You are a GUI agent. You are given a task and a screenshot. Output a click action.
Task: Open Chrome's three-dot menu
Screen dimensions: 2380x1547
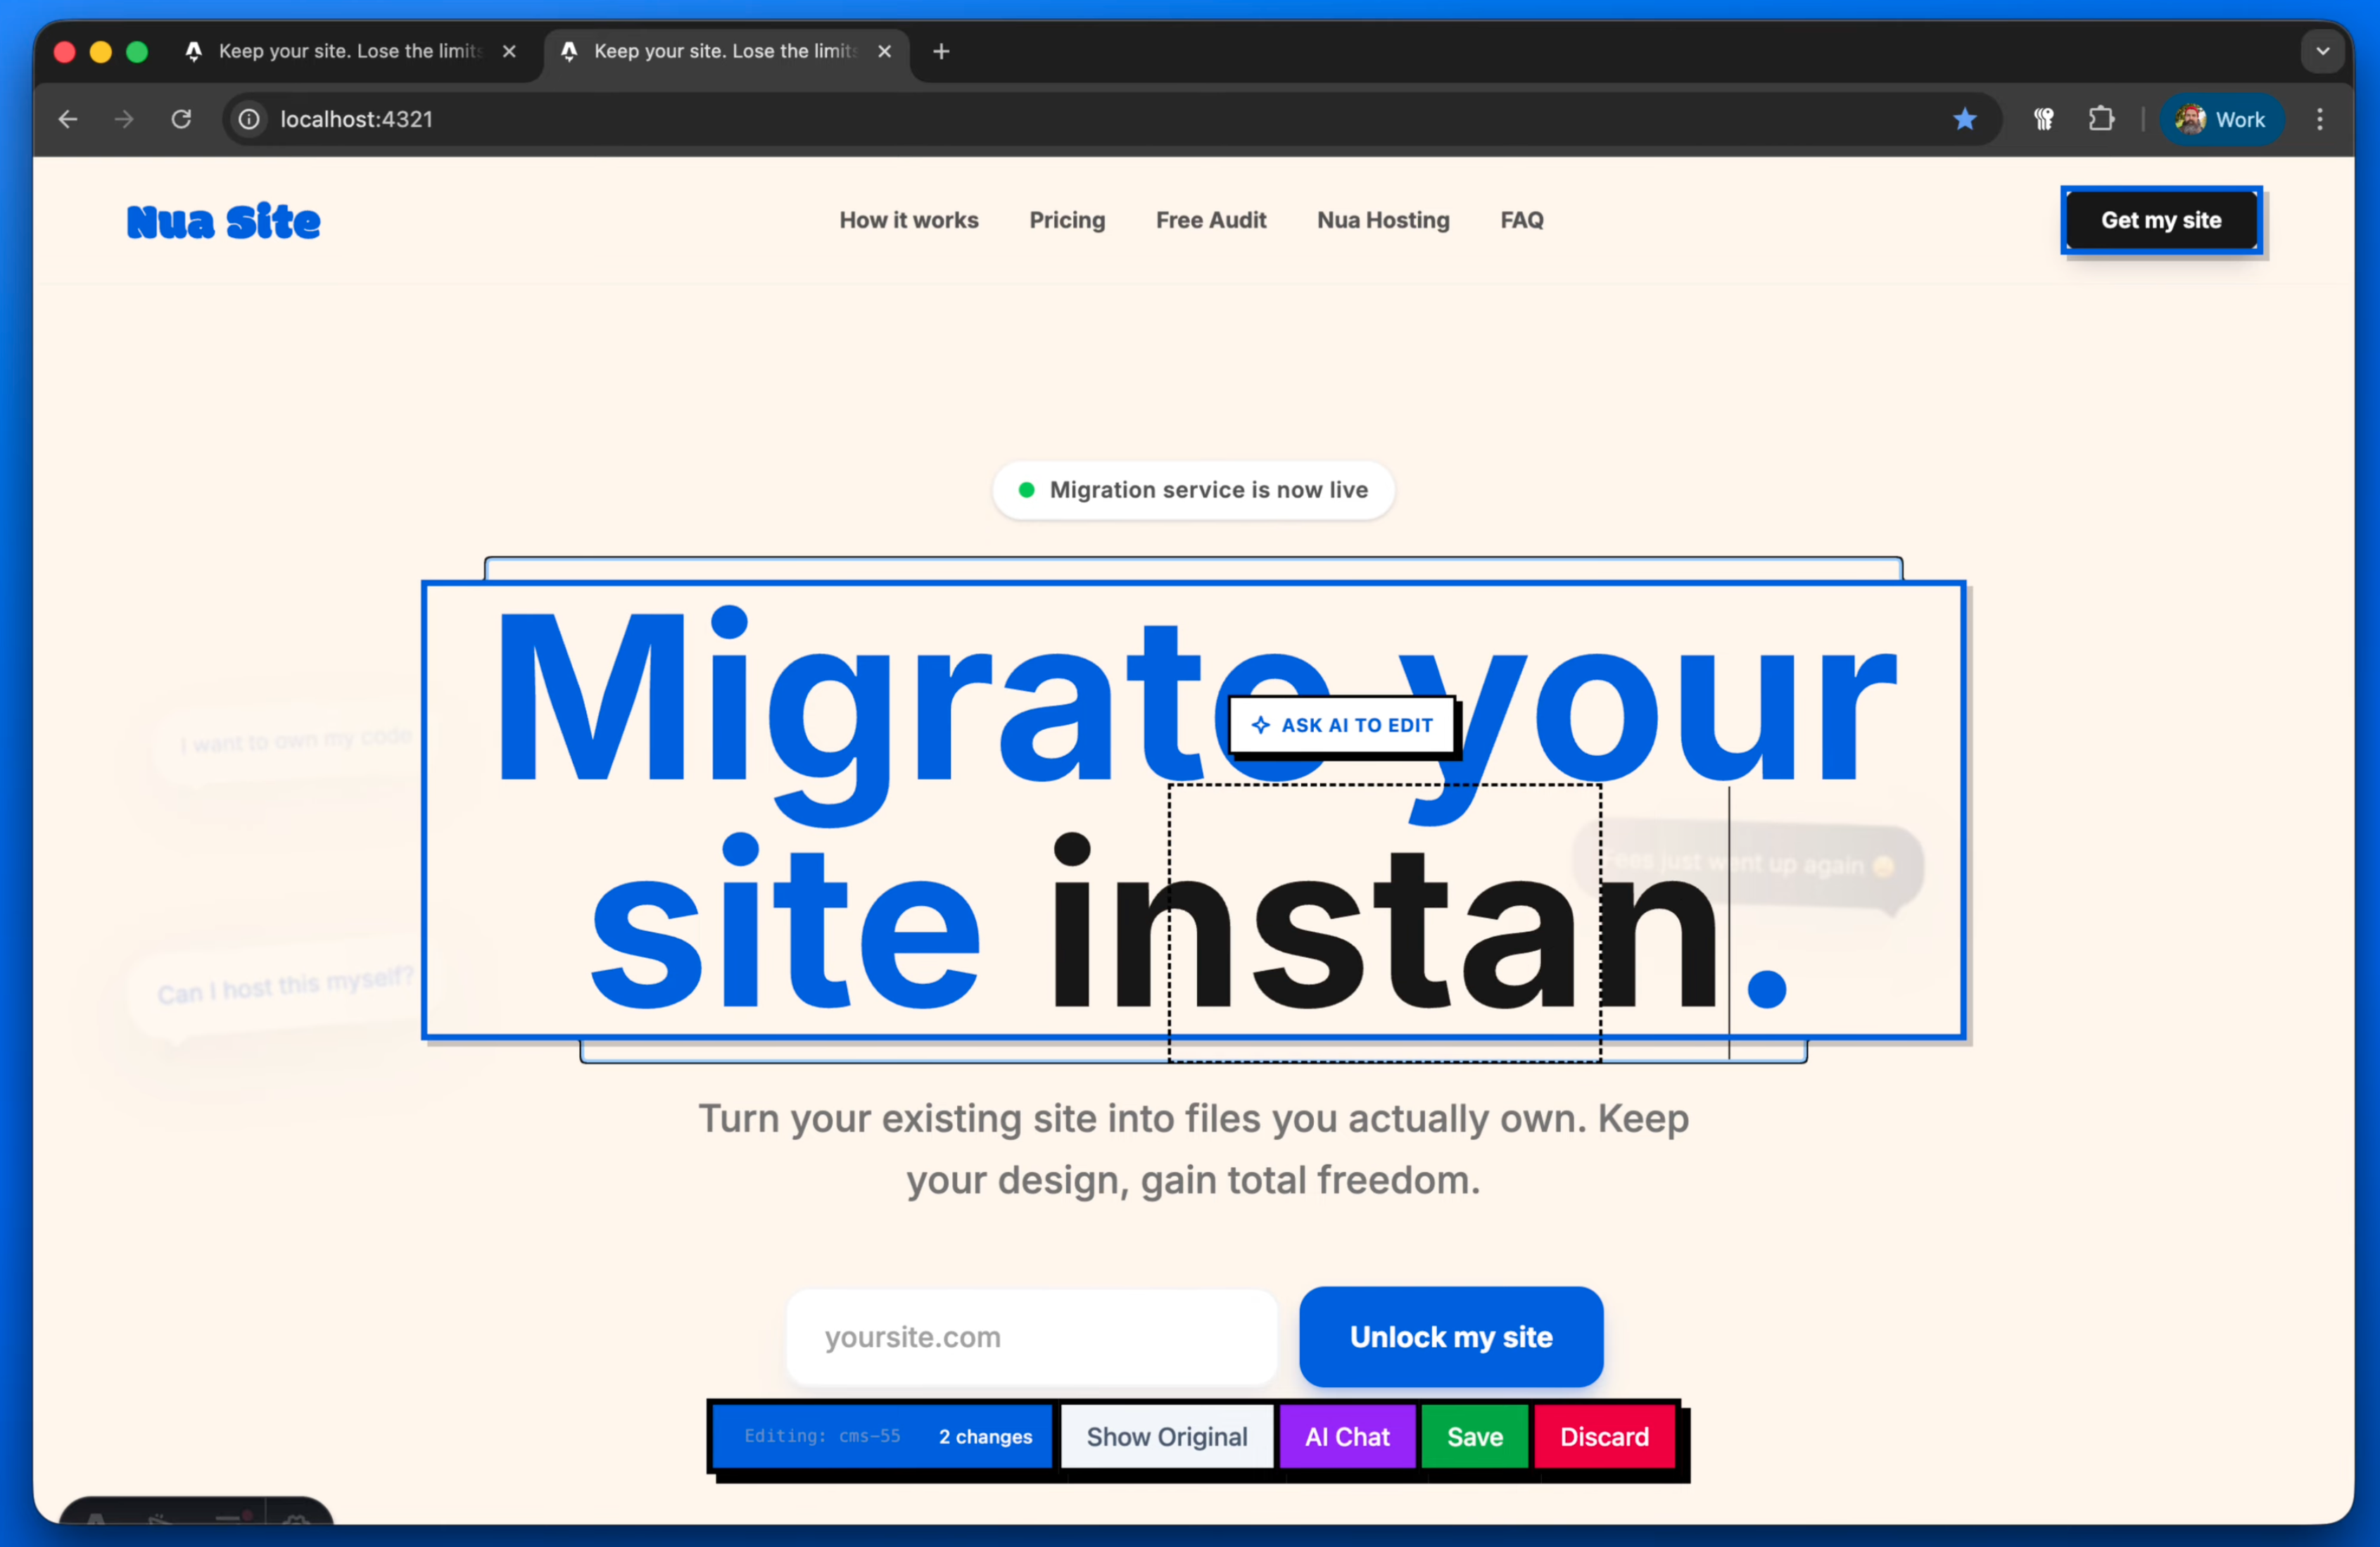[x=2321, y=119]
